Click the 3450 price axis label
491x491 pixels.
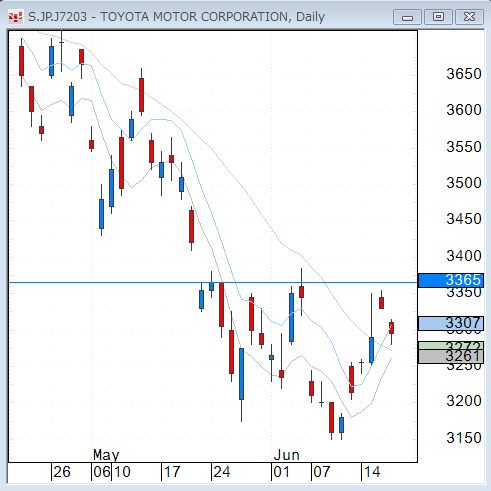[x=464, y=219]
